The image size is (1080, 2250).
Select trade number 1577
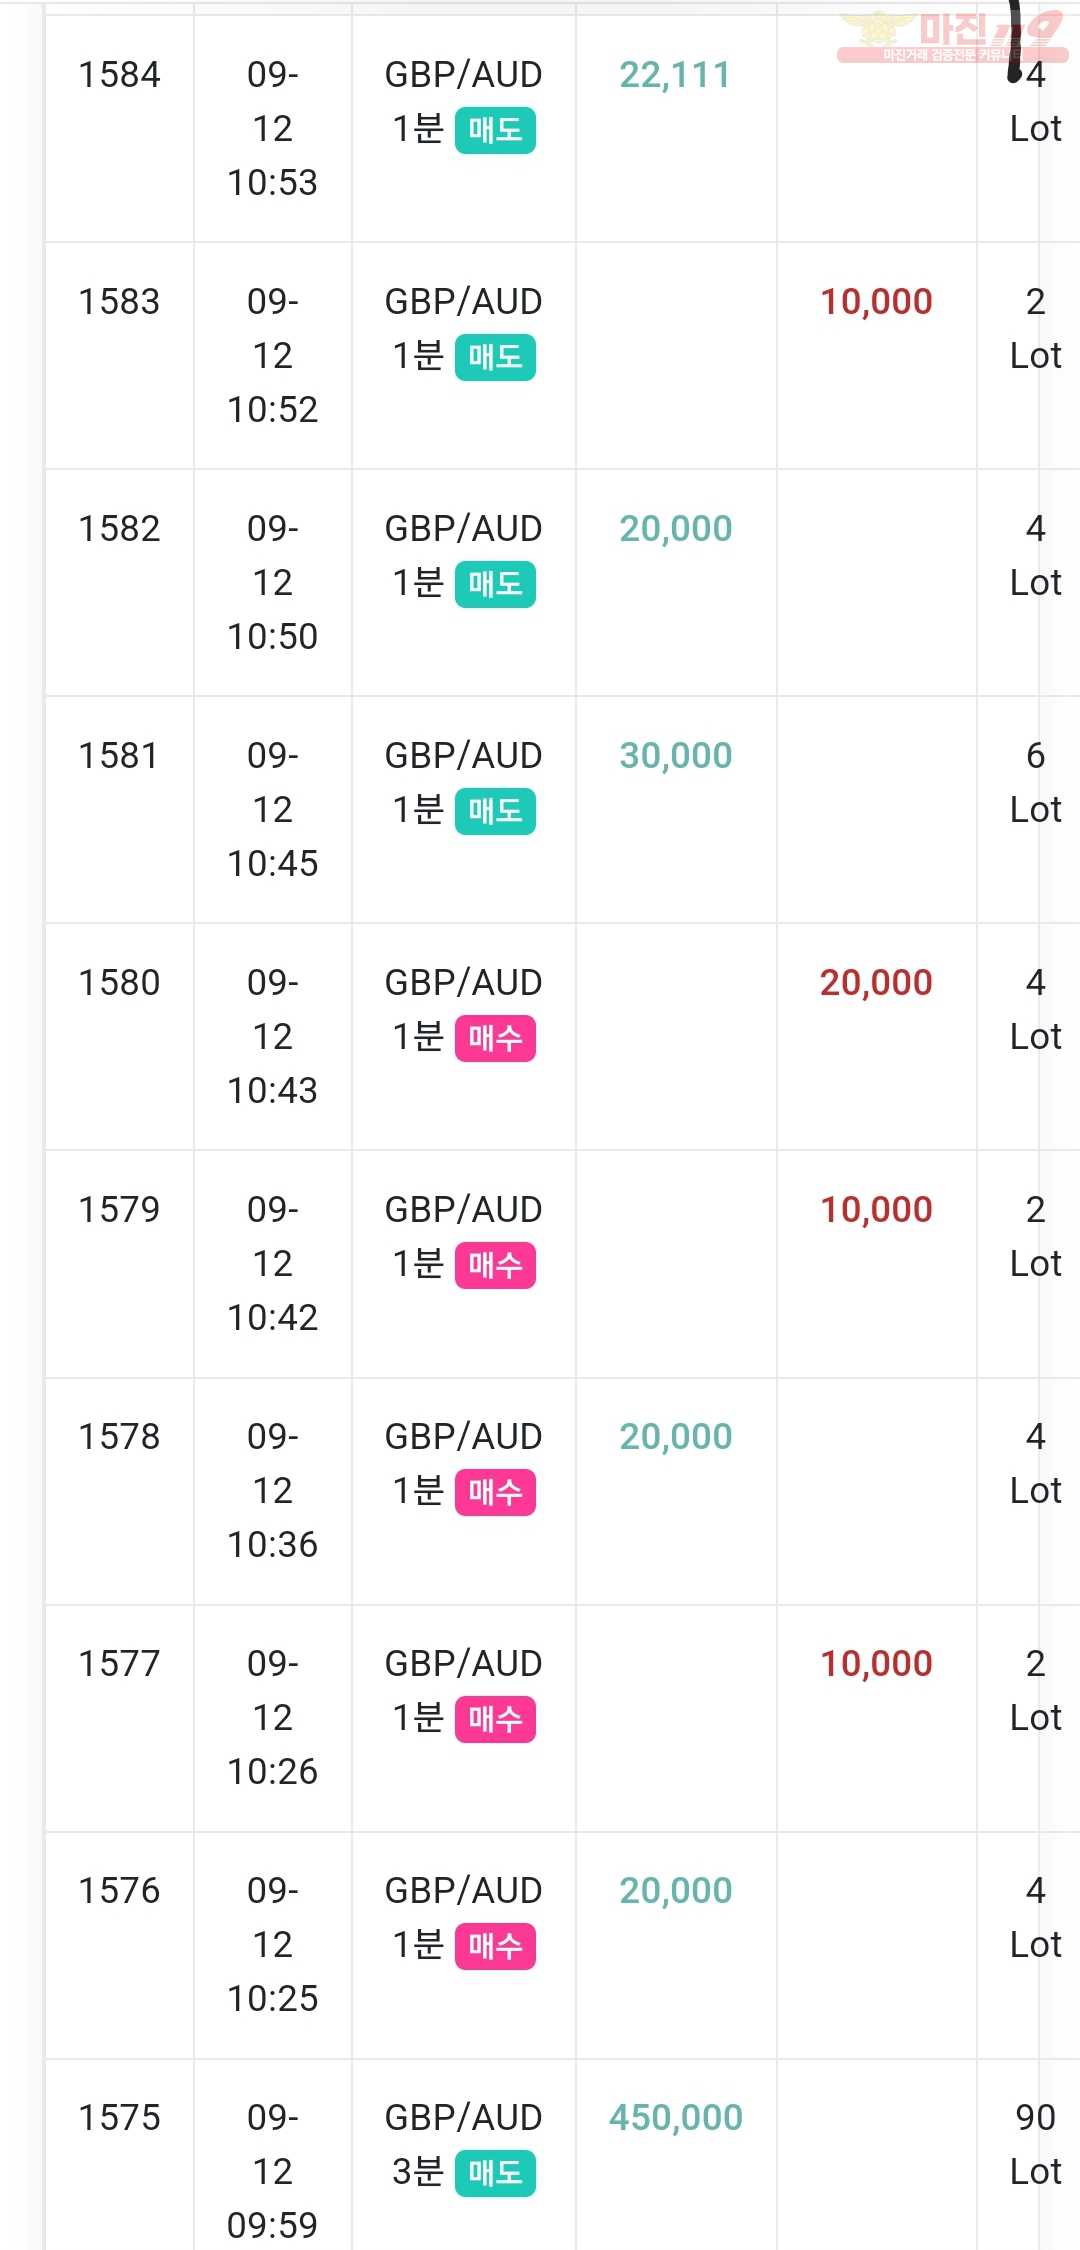(x=119, y=1664)
